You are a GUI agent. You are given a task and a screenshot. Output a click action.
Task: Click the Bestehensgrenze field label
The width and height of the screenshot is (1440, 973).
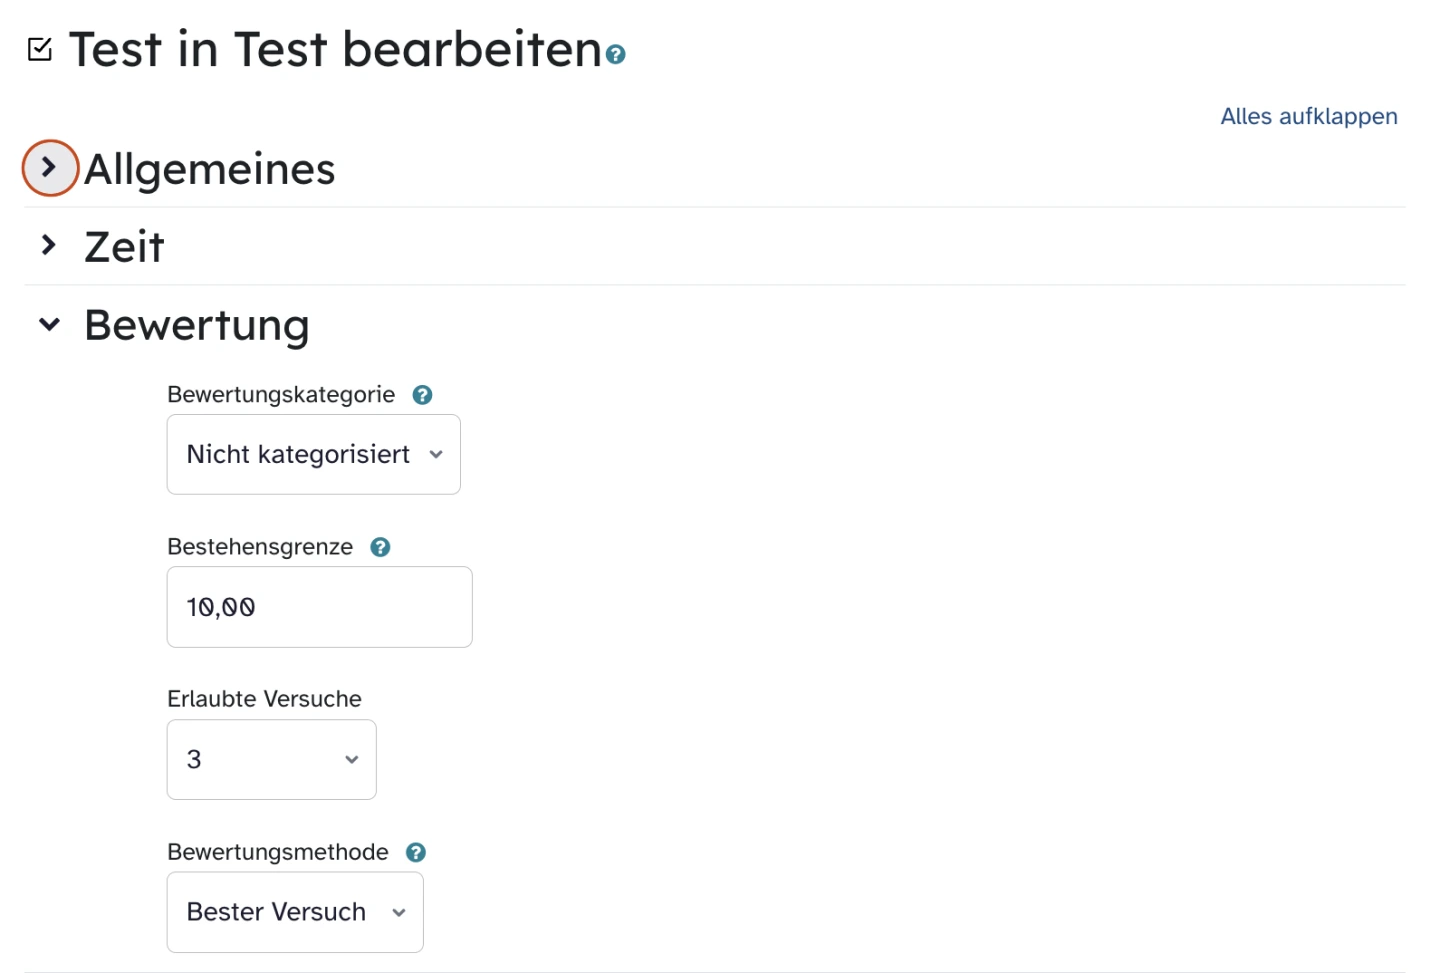point(260,547)
